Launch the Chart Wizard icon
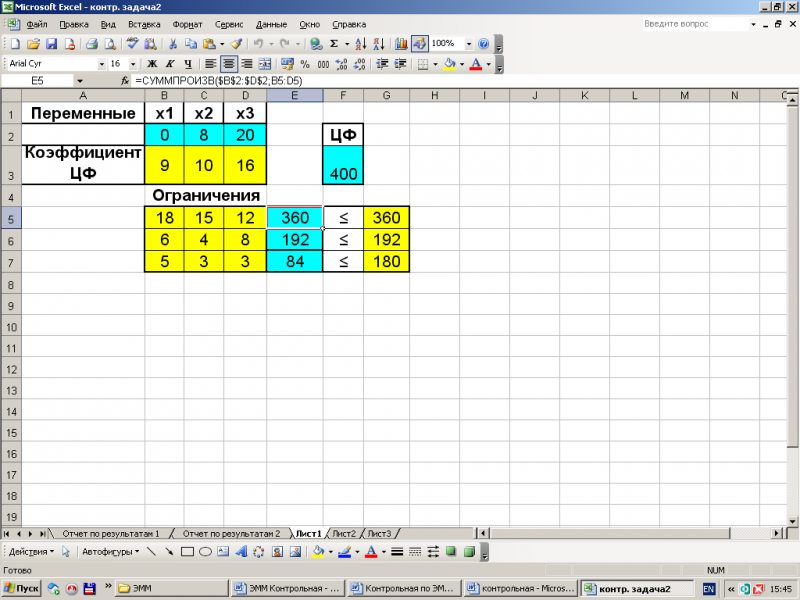The image size is (800, 600). 401,44
